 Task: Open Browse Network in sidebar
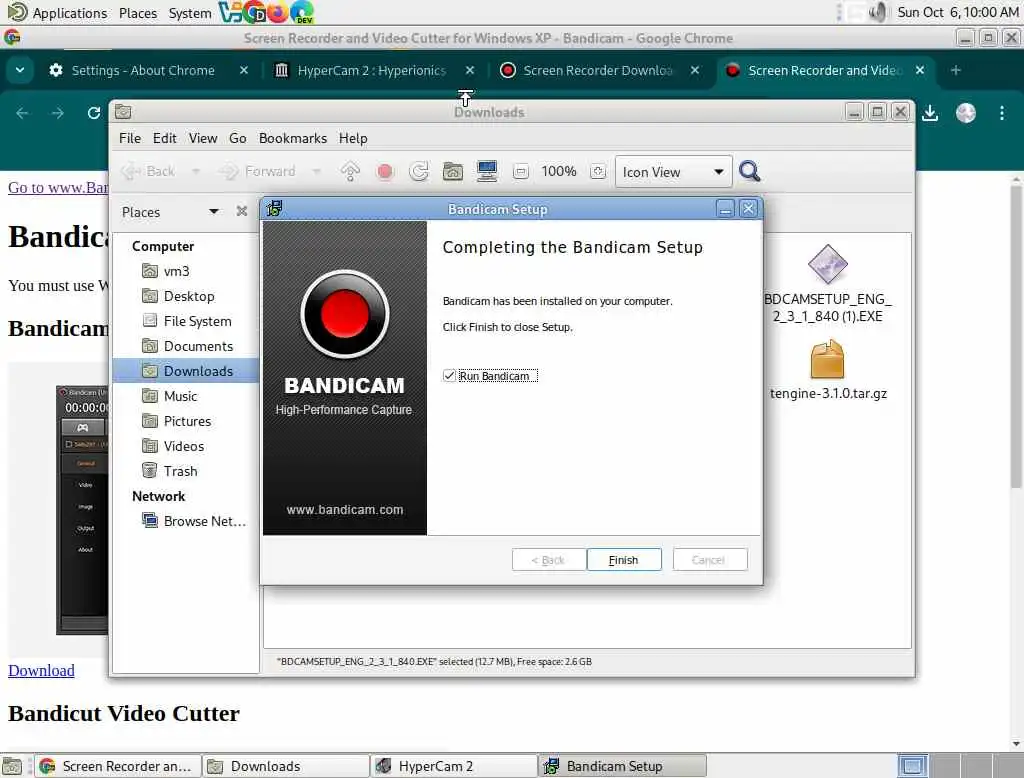tap(185, 521)
